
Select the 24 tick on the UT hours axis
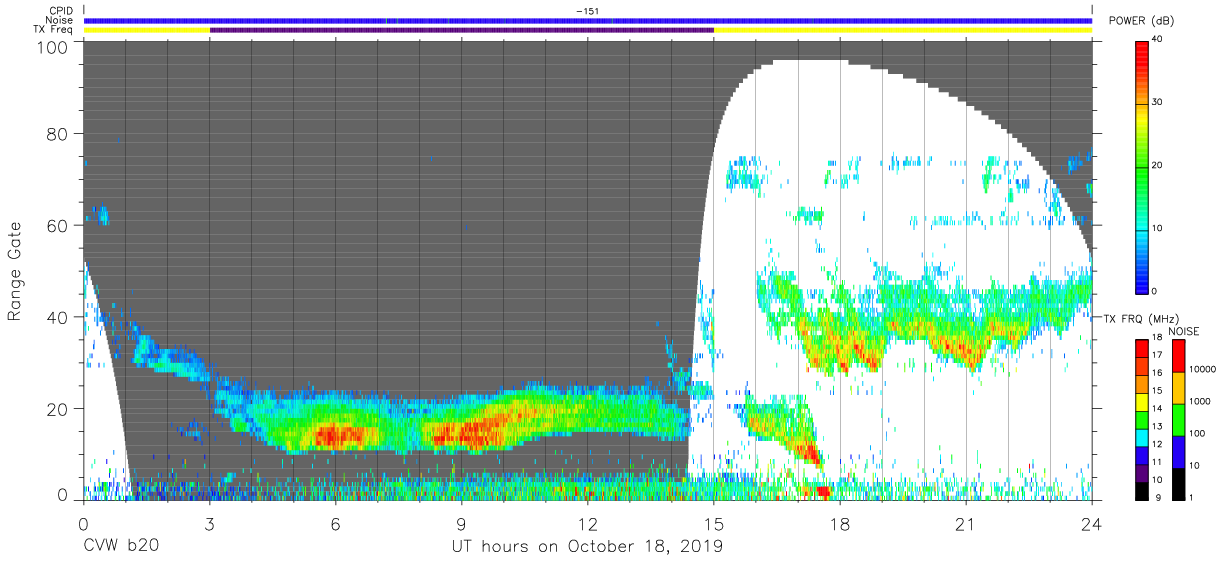tap(1092, 523)
